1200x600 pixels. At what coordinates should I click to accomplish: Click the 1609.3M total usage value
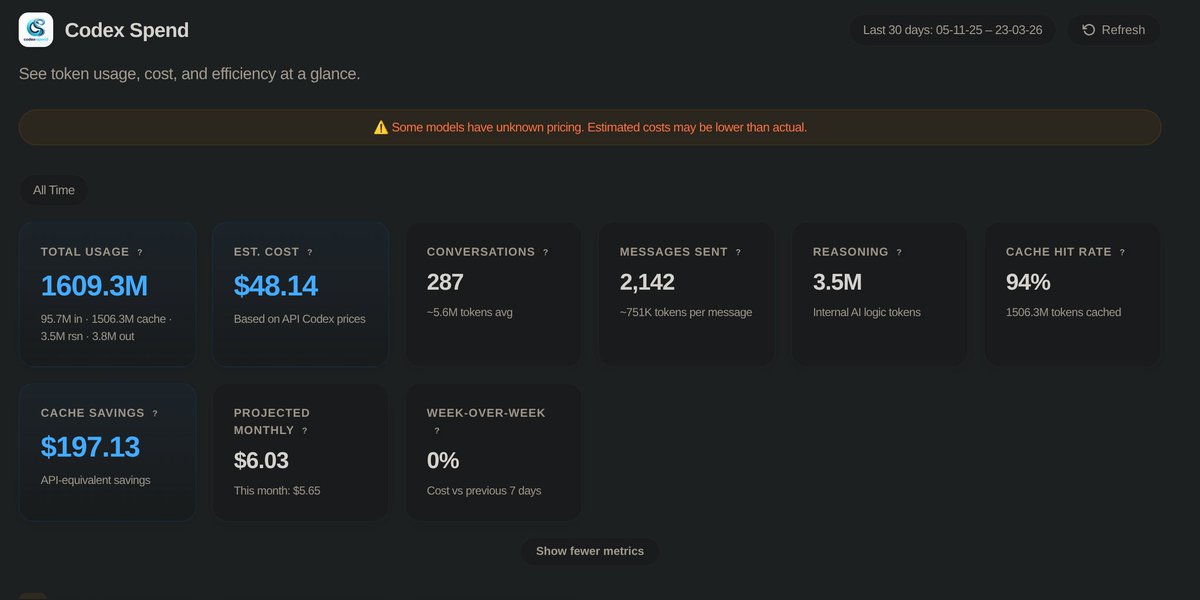94,286
